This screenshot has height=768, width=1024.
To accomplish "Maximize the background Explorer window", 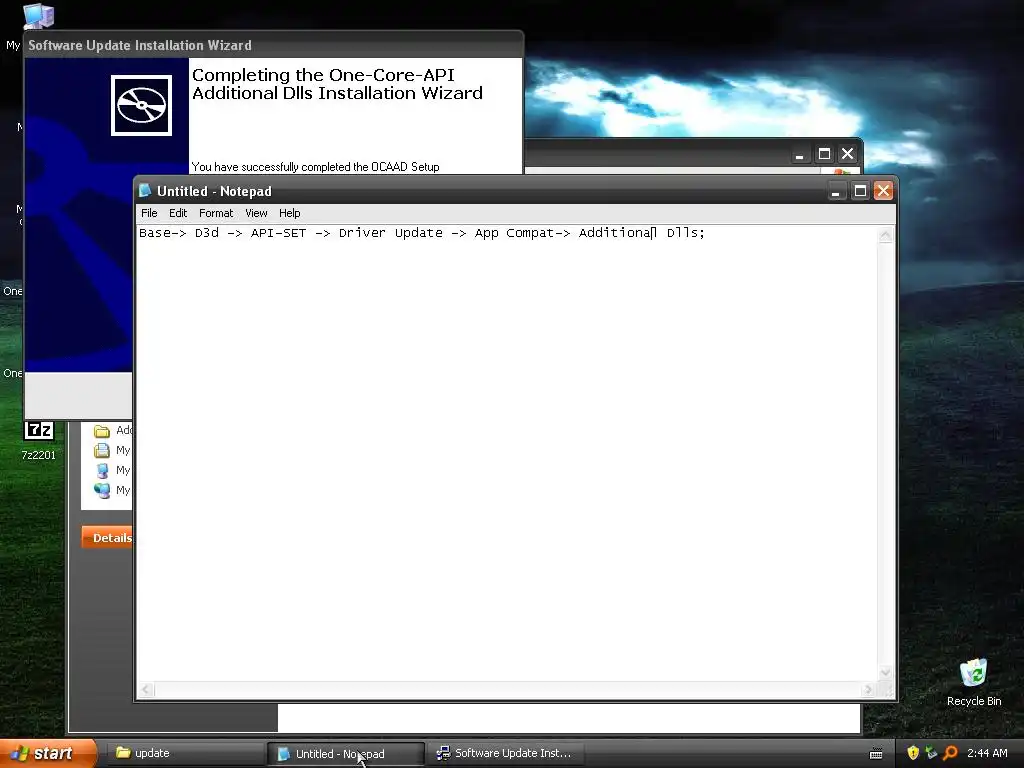I will (824, 155).
